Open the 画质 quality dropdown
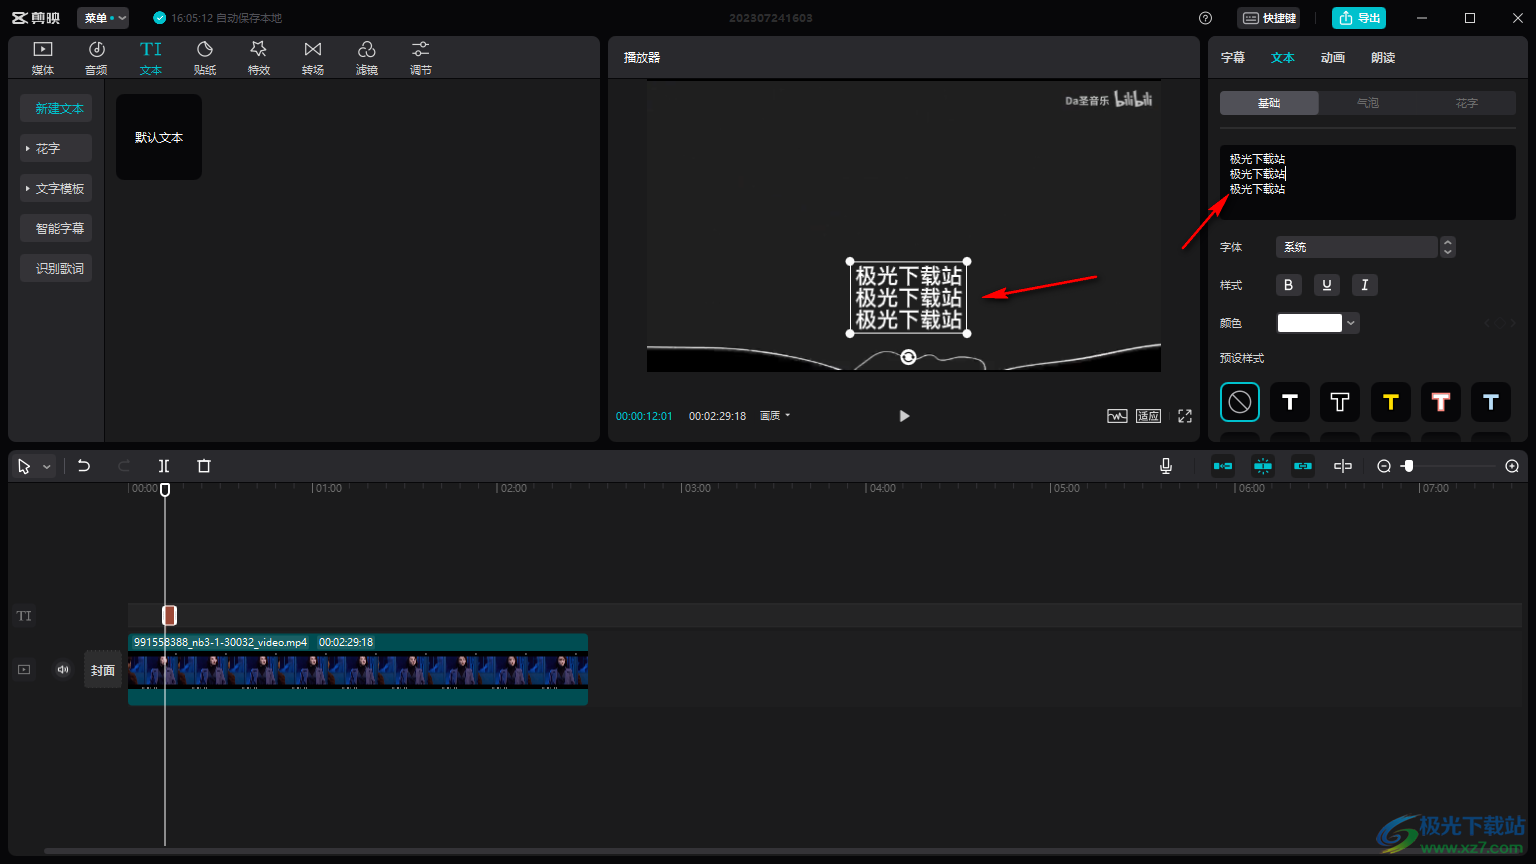The height and width of the screenshot is (864, 1536). click(775, 416)
